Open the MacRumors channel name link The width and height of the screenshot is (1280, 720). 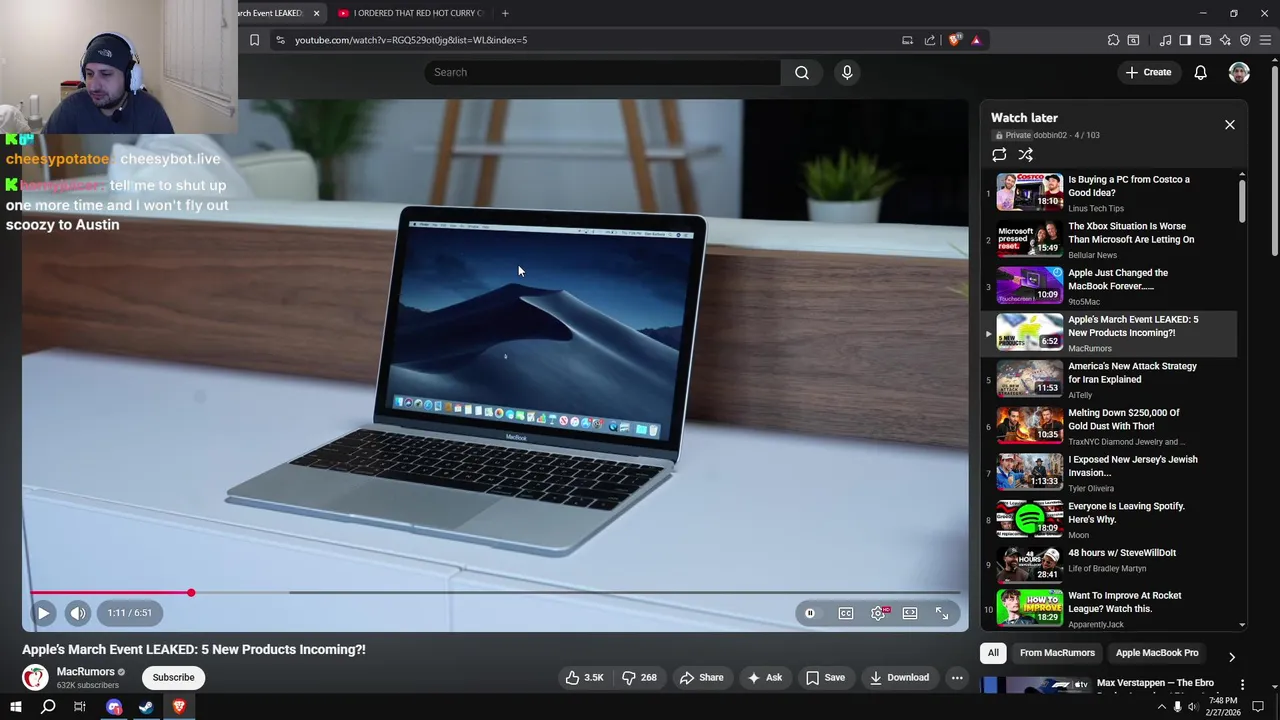(85, 672)
